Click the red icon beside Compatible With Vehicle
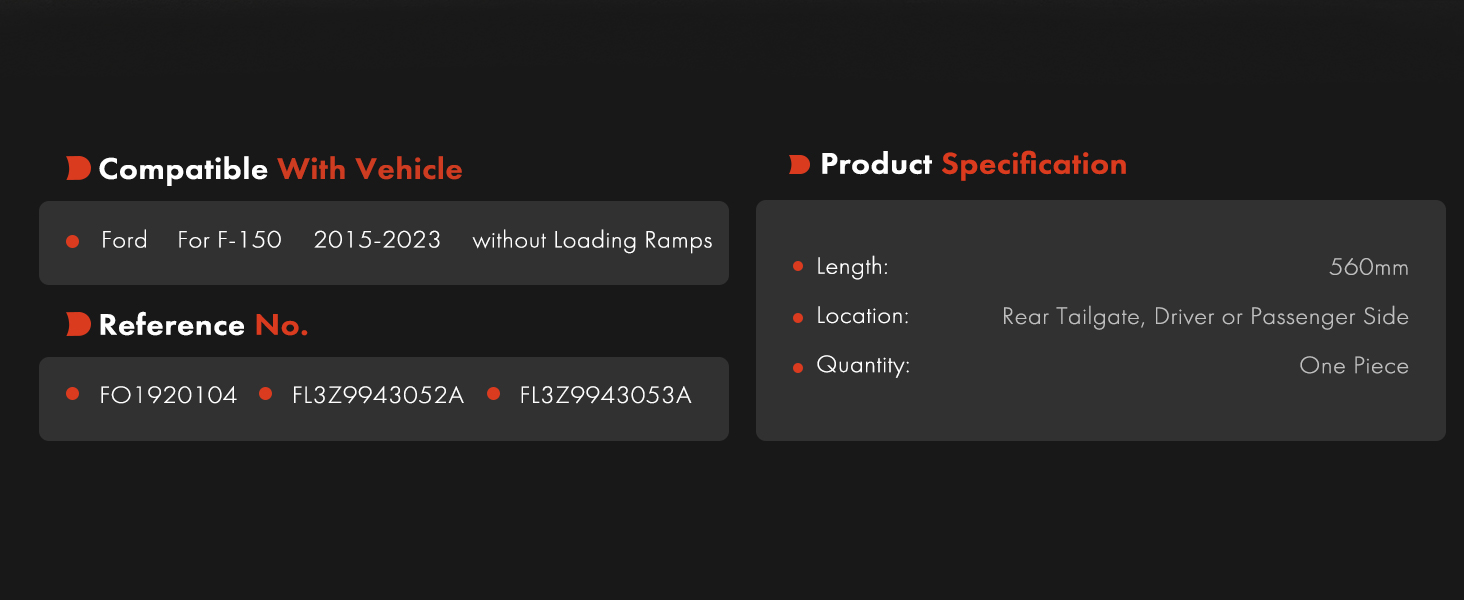 pyautogui.click(x=78, y=169)
